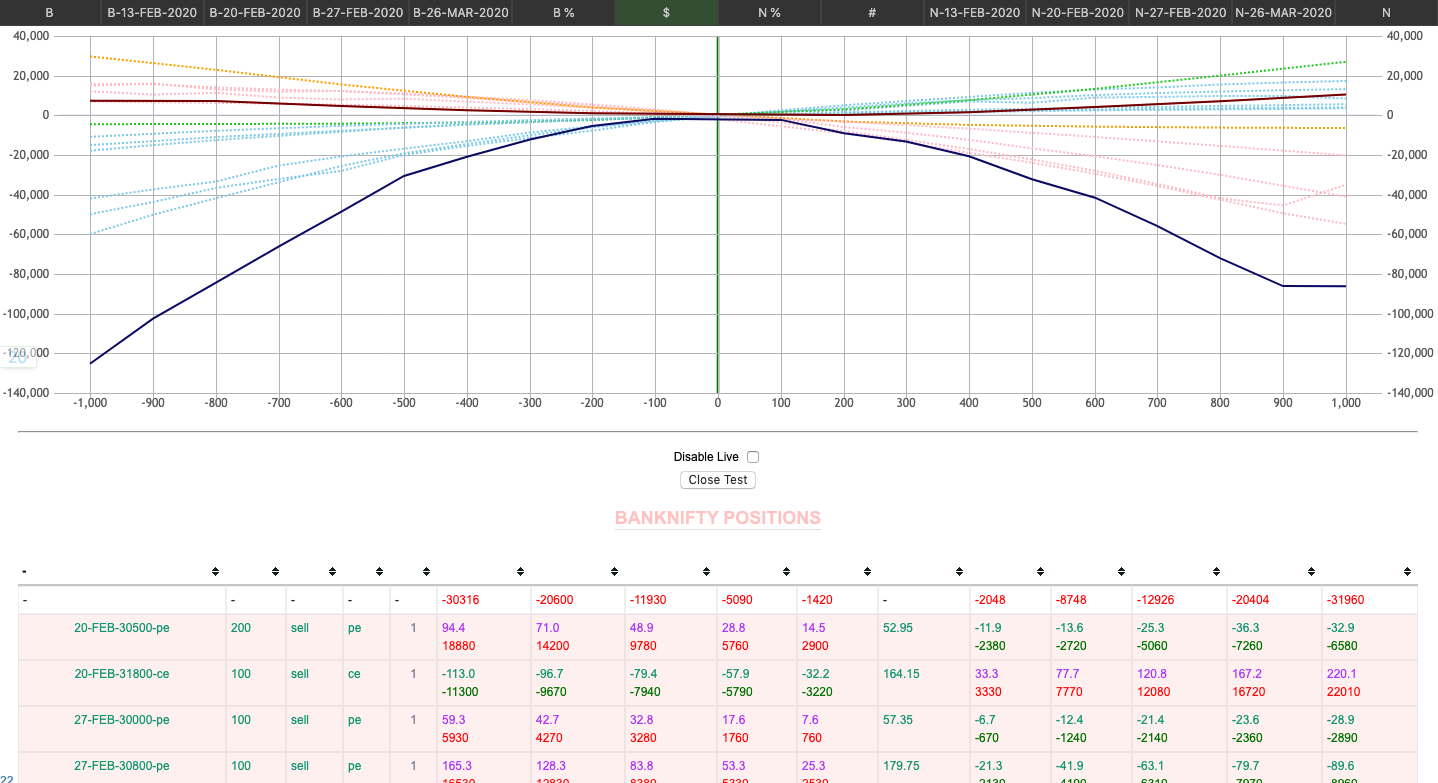Select the 20-FEB-30500-pe position row name

(x=122, y=628)
